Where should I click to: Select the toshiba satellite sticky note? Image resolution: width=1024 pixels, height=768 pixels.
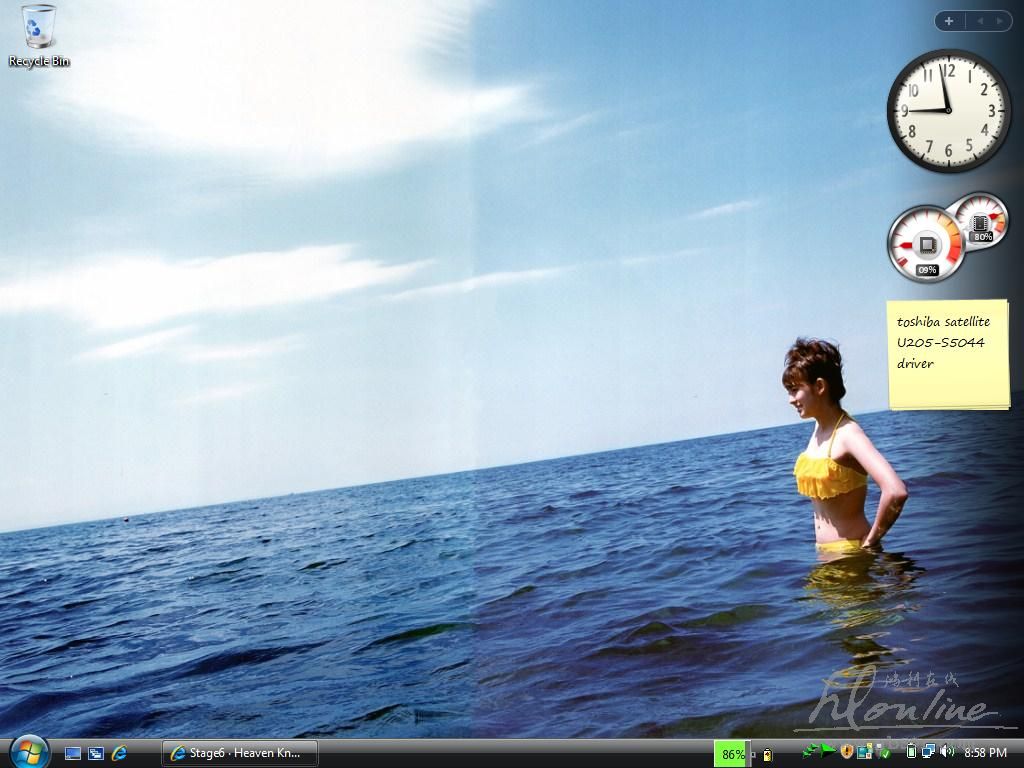coord(947,355)
